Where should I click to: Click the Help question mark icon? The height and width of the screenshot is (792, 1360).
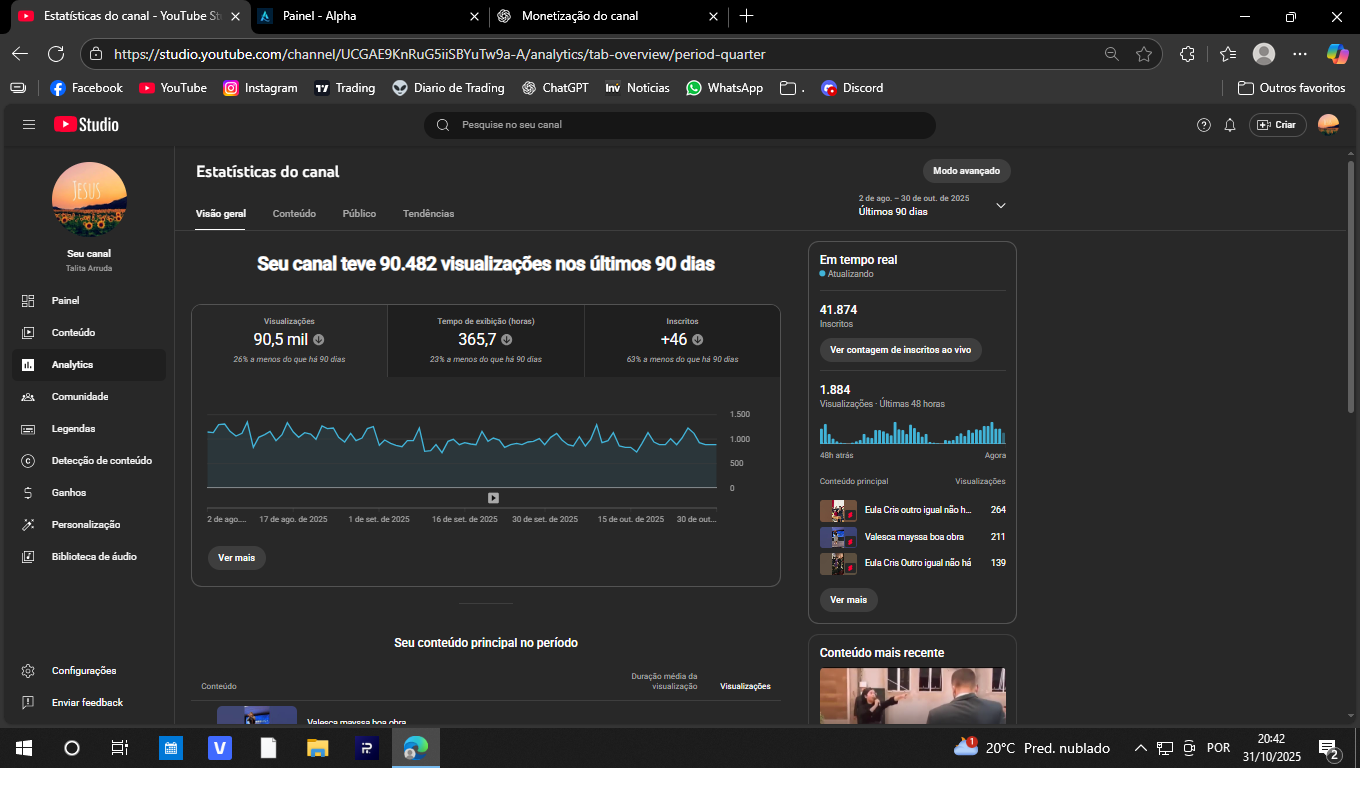pyautogui.click(x=1204, y=125)
